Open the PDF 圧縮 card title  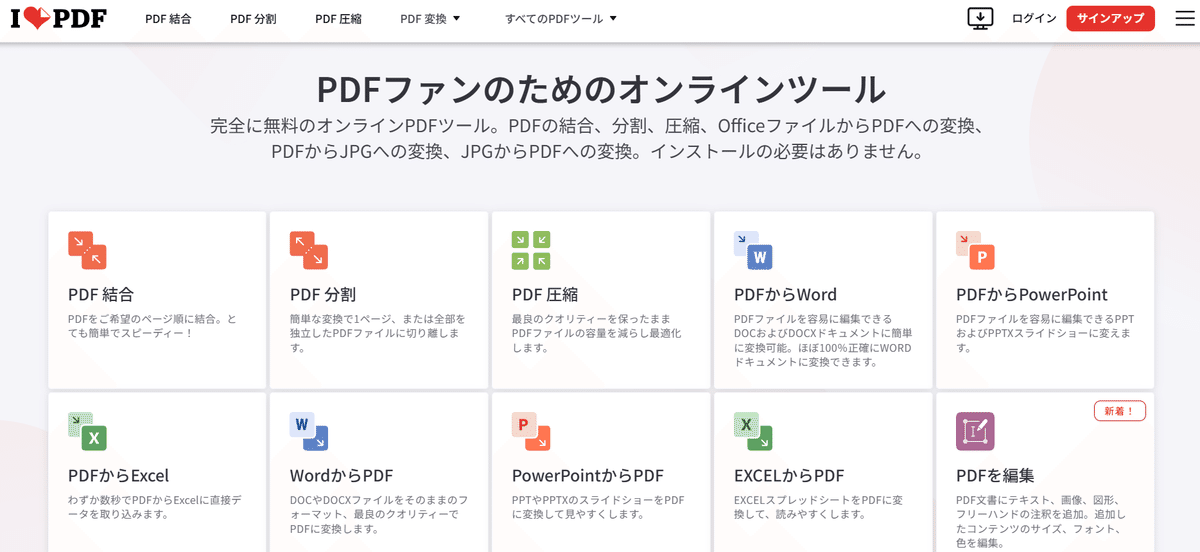coord(545,295)
